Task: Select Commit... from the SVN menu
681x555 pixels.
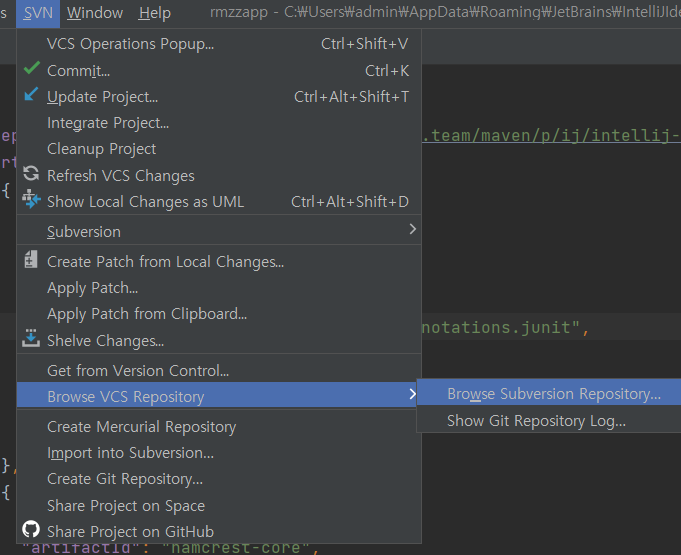Action: pyautogui.click(x=219, y=70)
